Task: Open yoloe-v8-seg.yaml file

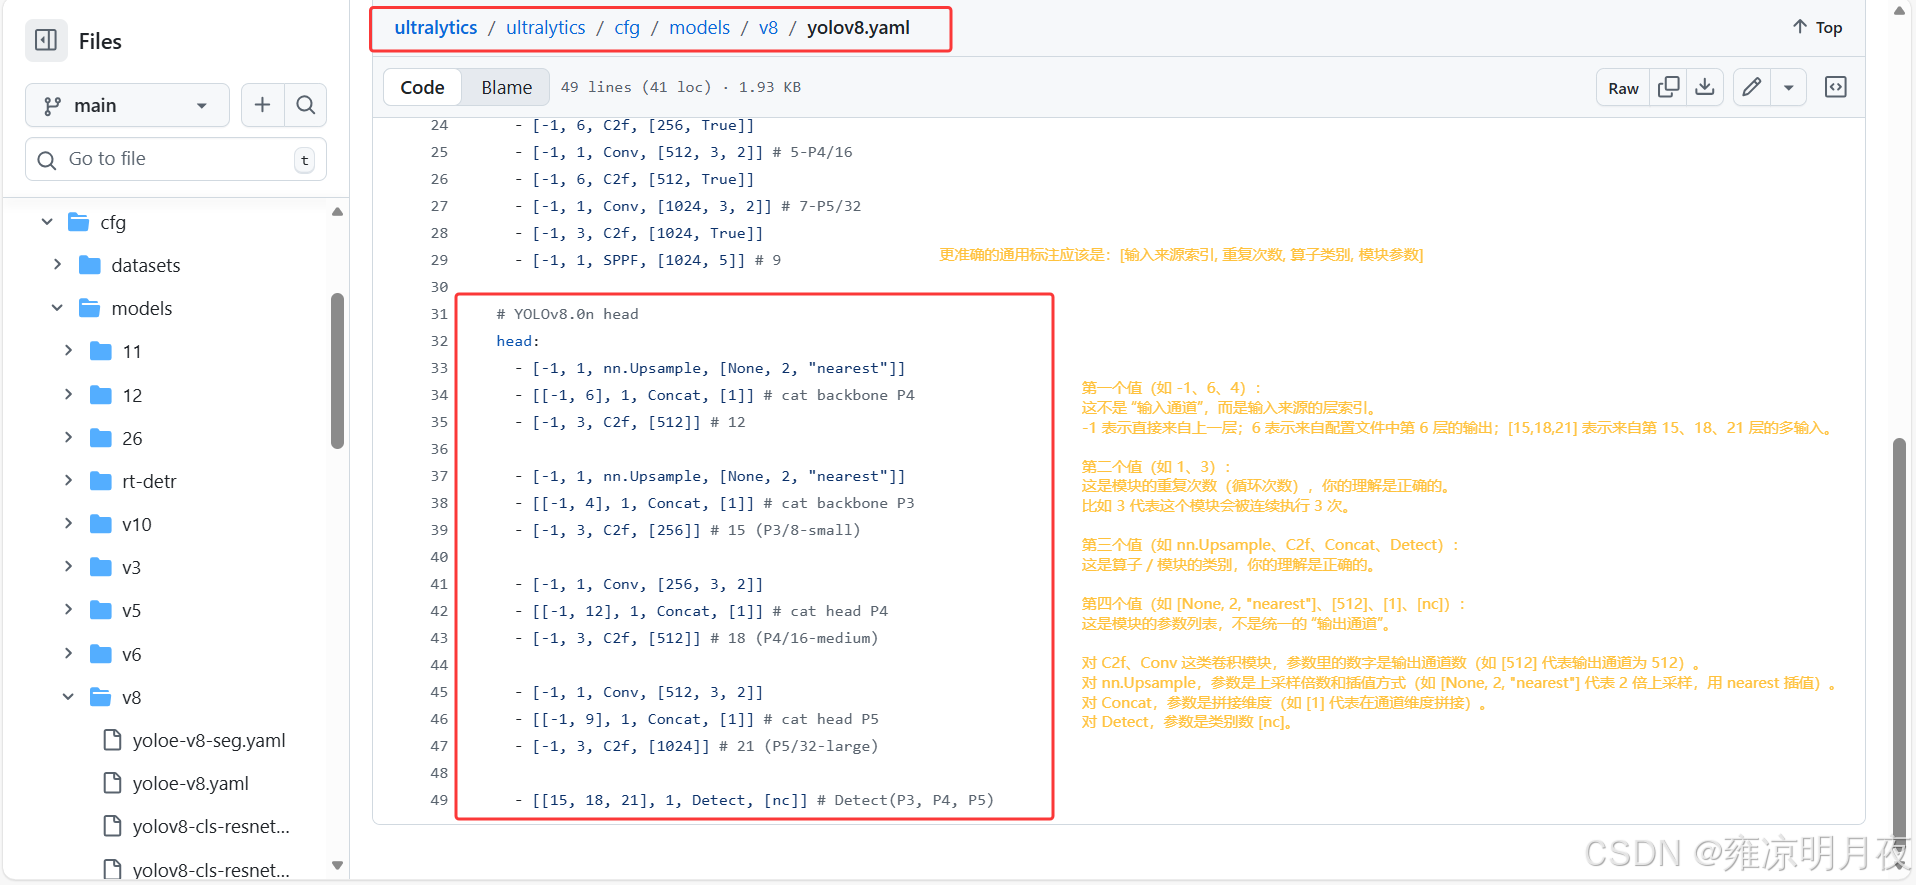Action: [x=209, y=740]
